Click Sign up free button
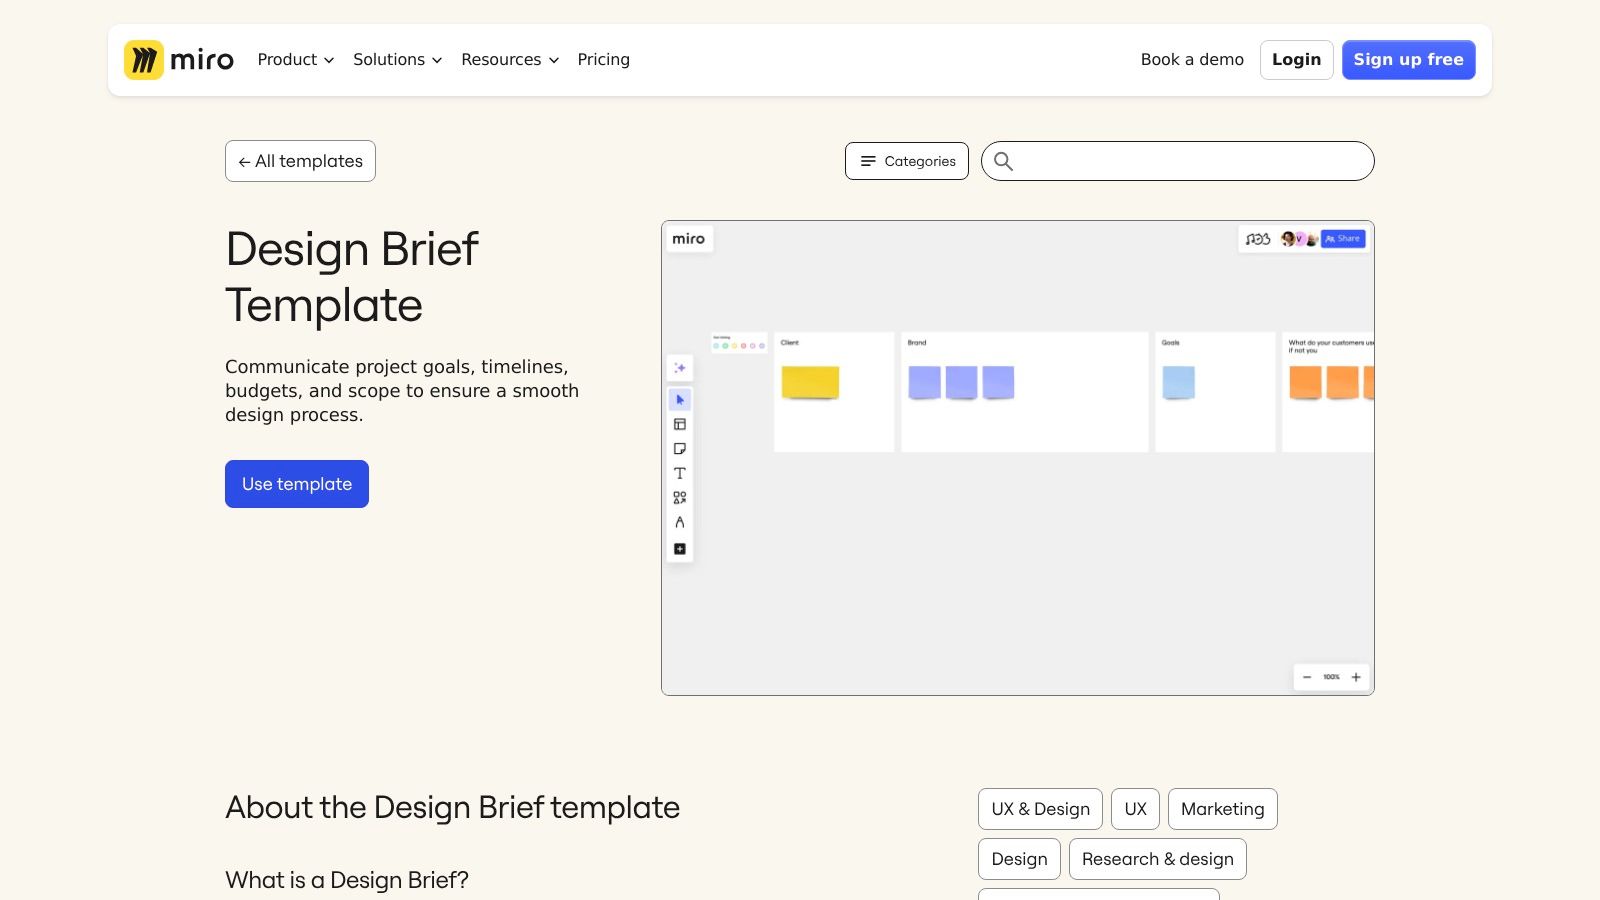This screenshot has width=1600, height=900. 1408,60
